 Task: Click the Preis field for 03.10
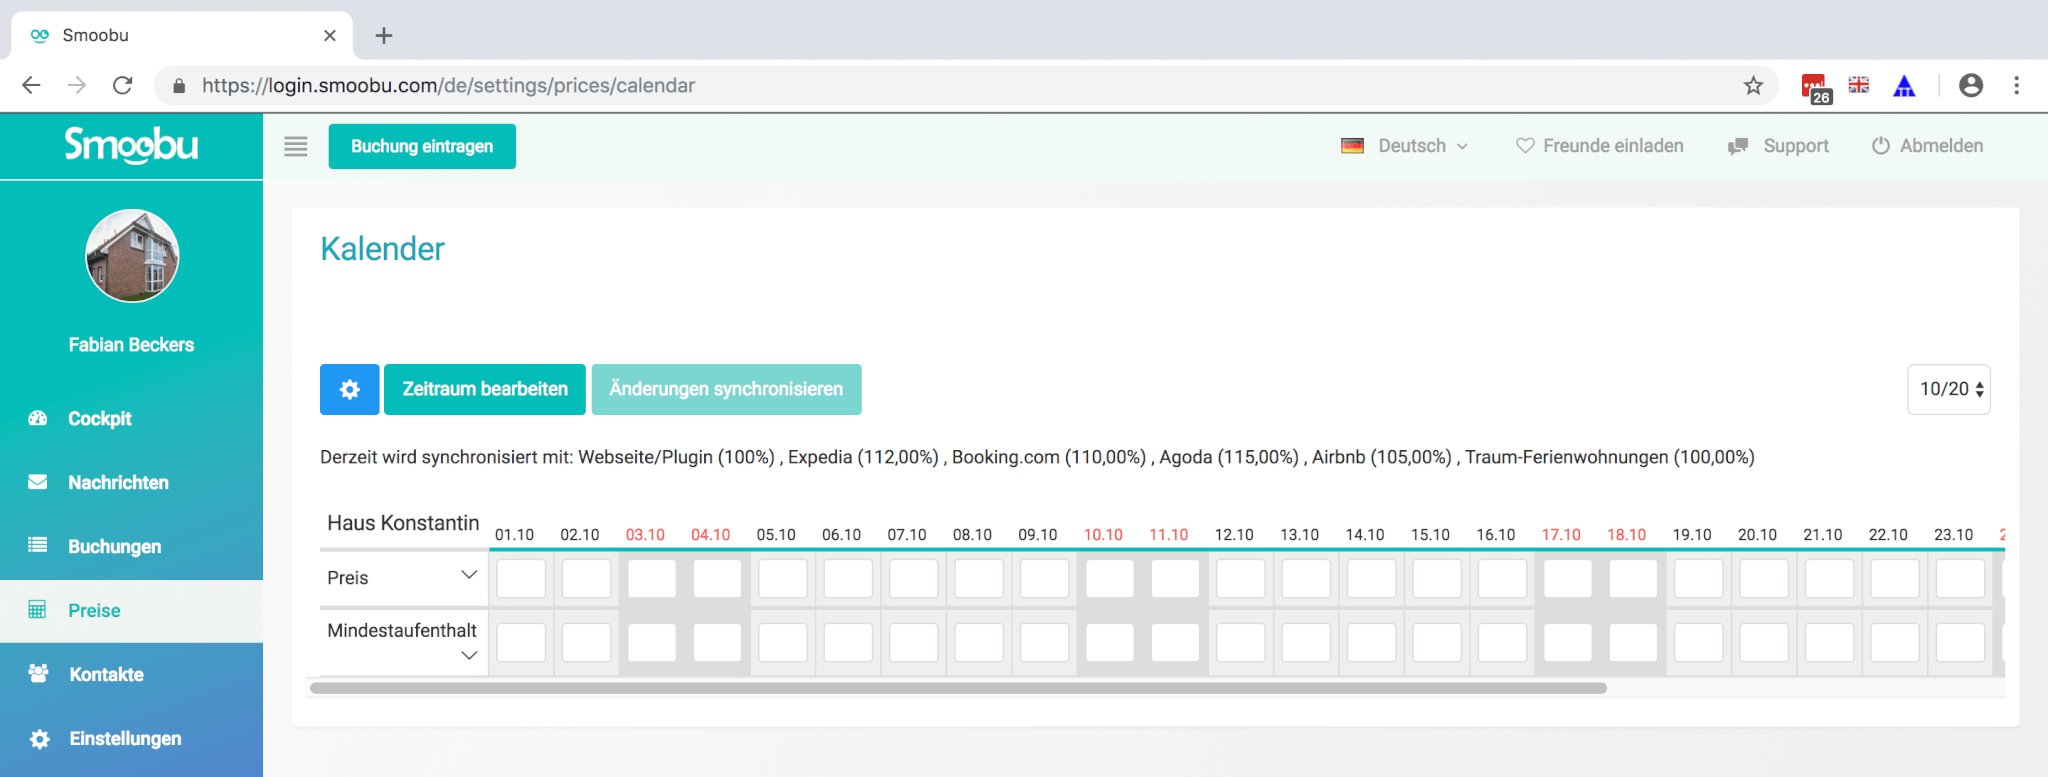tap(652, 578)
